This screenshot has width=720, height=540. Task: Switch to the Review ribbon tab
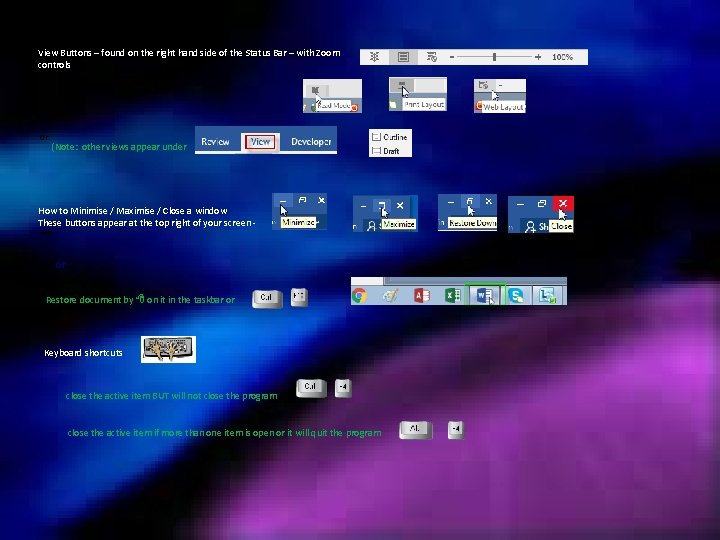point(215,141)
